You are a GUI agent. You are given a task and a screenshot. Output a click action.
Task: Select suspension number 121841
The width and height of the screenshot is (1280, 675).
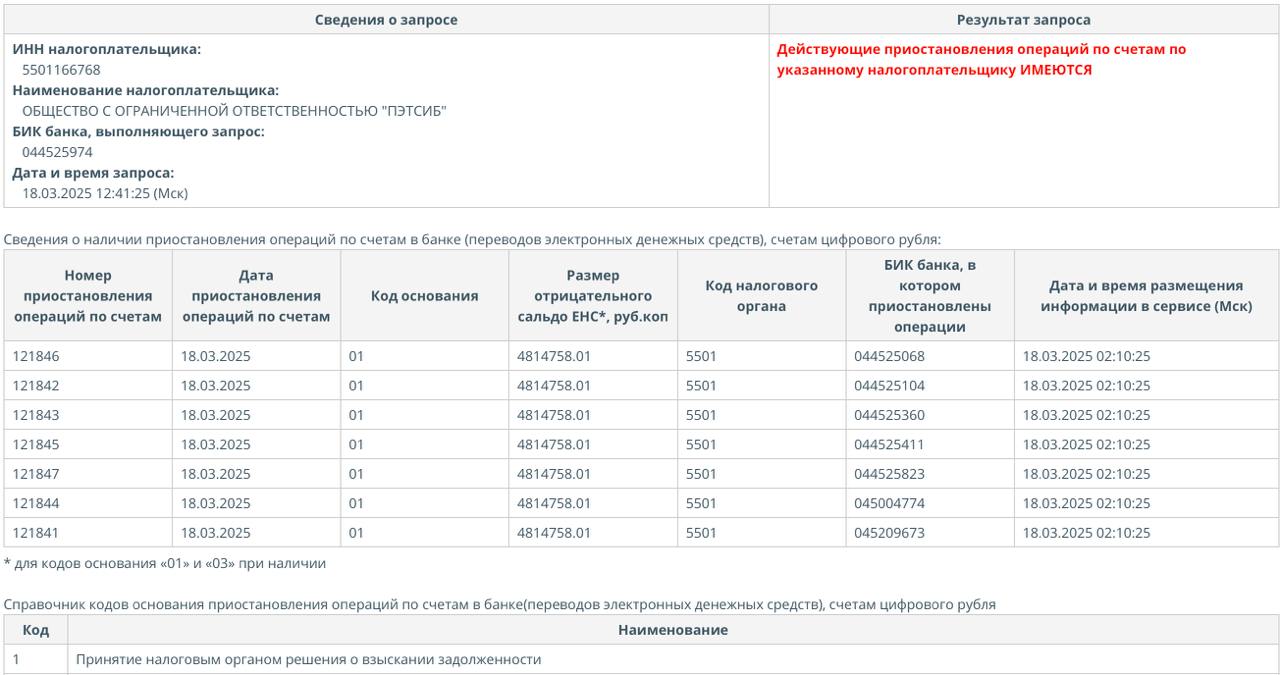click(37, 533)
